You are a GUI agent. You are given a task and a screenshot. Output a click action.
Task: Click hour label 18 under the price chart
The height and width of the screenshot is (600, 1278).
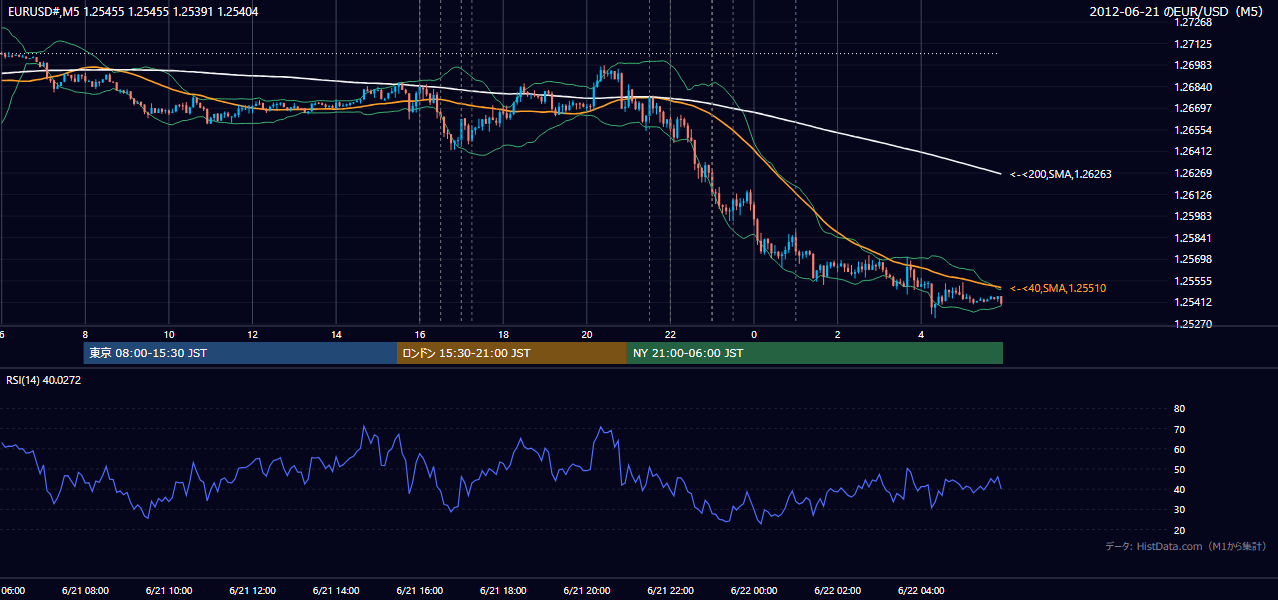coord(504,335)
